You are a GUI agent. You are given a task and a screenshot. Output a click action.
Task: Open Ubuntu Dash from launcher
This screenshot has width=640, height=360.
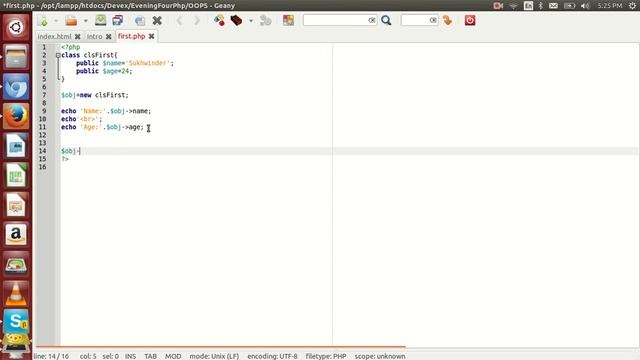[x=16, y=27]
